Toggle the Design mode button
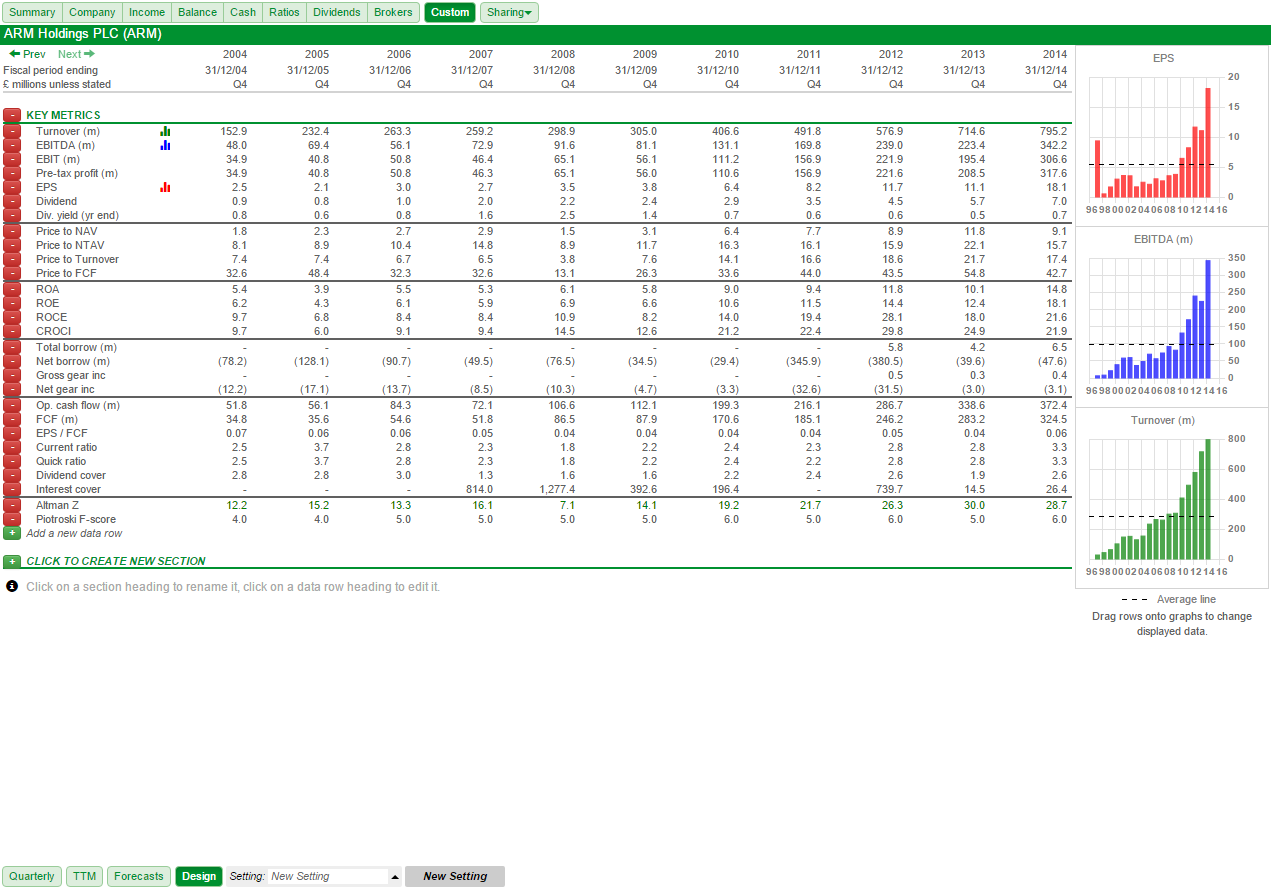This screenshot has width=1271, height=888. [x=199, y=876]
